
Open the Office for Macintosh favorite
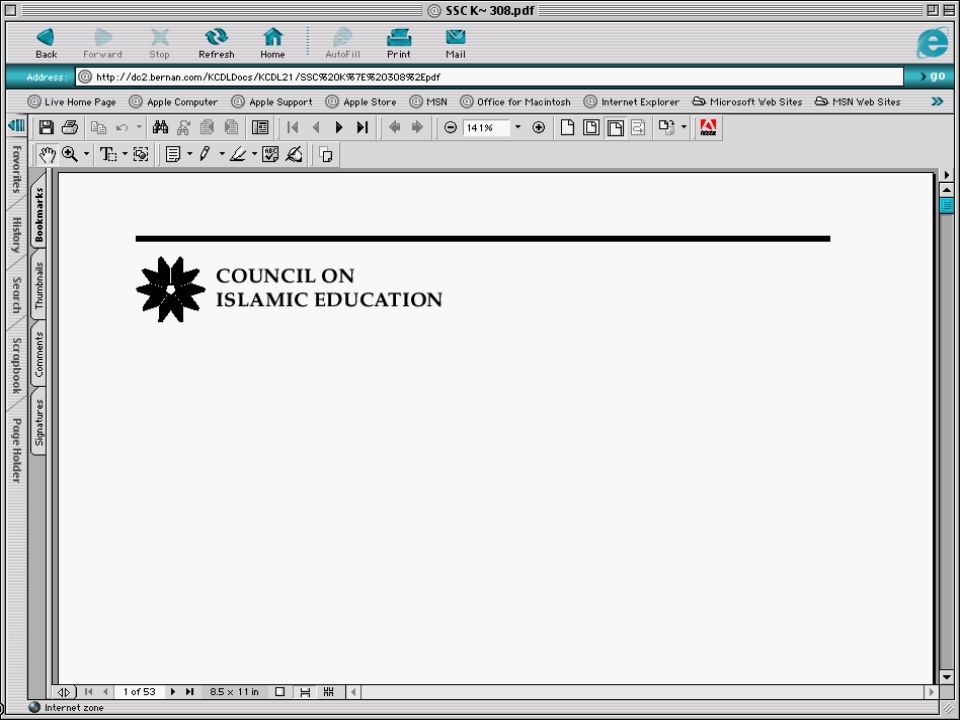pyautogui.click(x=516, y=102)
